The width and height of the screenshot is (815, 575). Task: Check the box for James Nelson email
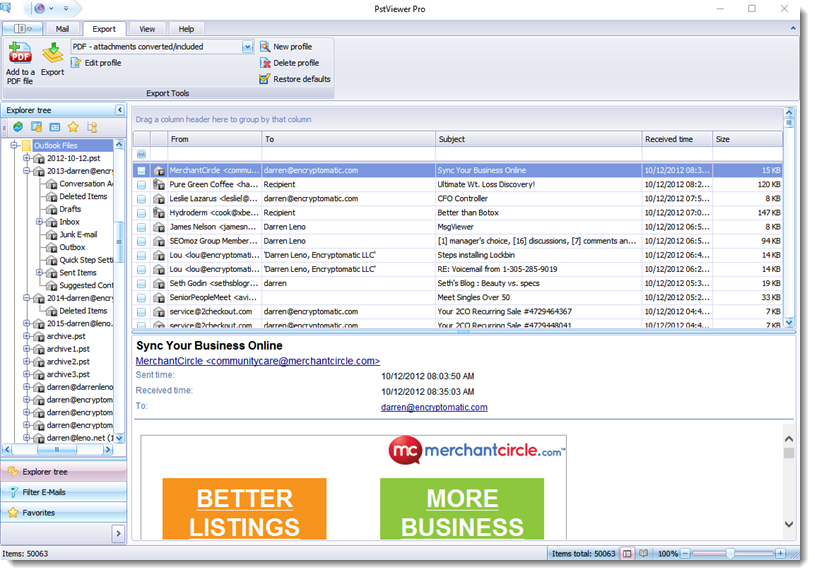point(141,227)
